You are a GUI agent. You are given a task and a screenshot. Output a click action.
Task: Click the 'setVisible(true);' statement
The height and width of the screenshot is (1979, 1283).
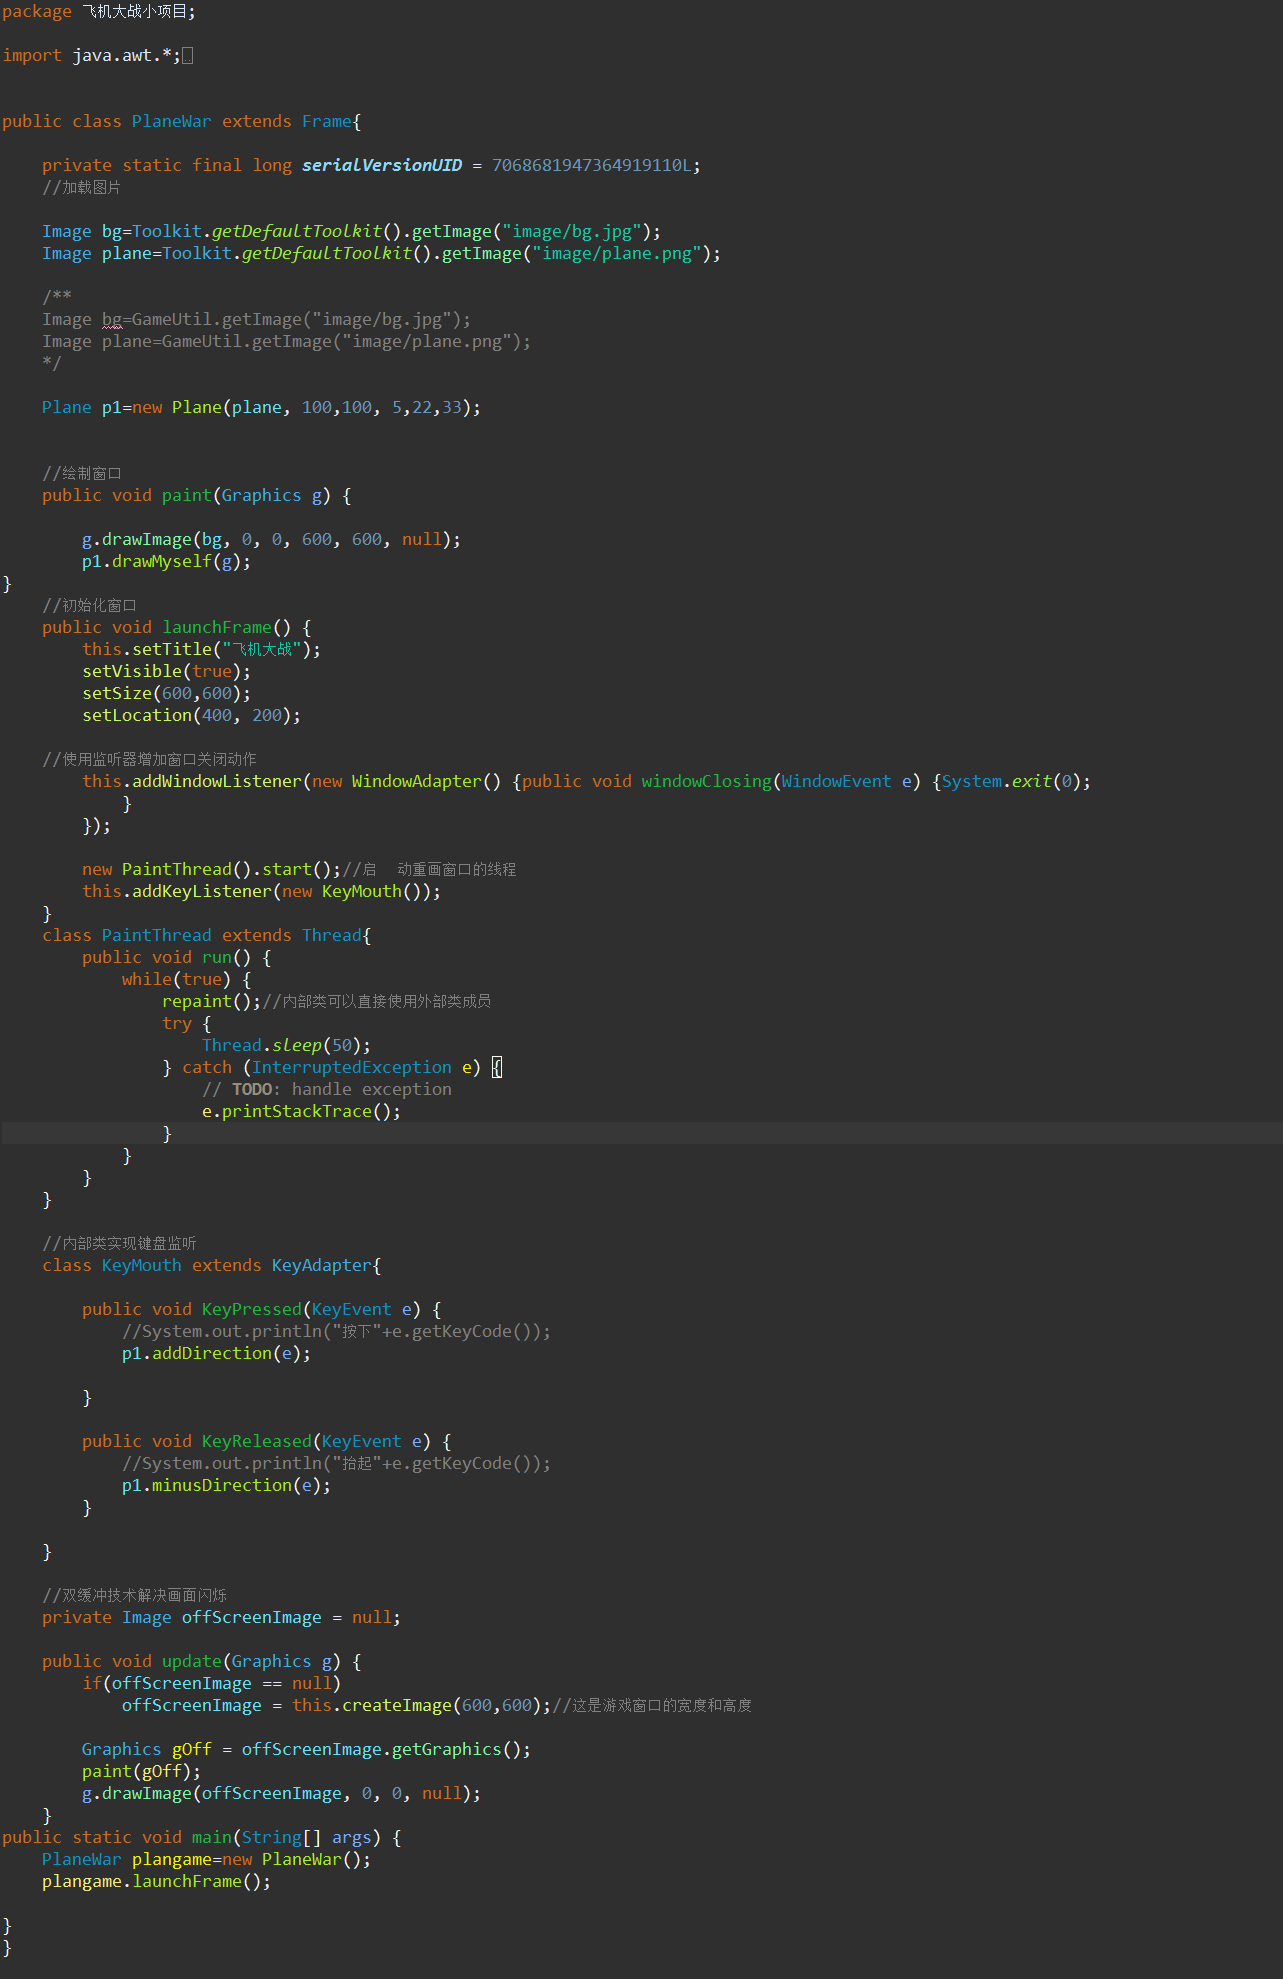click(166, 672)
